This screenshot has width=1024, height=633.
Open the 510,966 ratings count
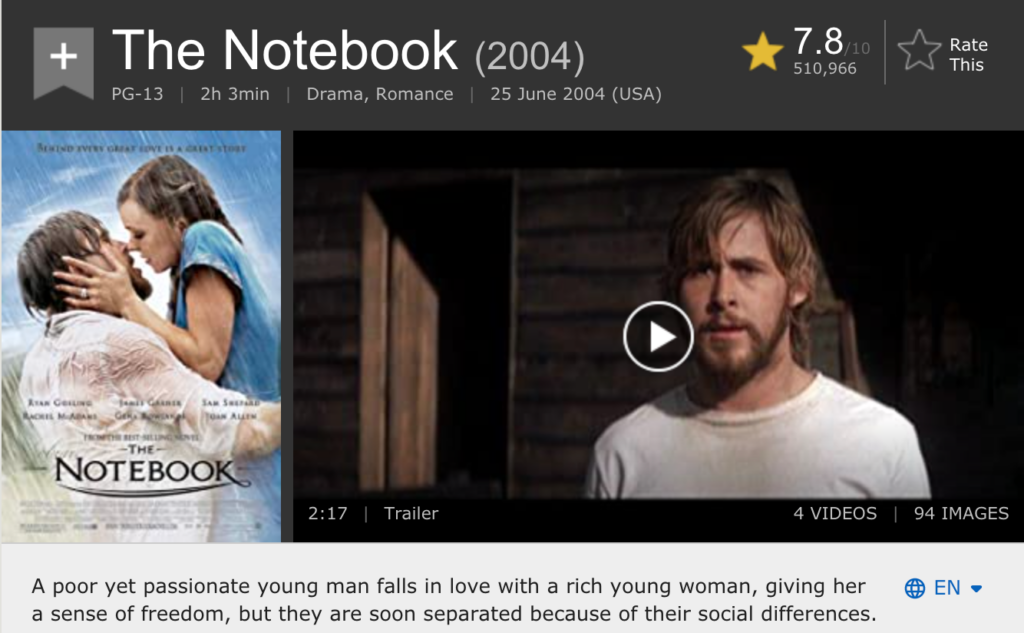tap(824, 68)
